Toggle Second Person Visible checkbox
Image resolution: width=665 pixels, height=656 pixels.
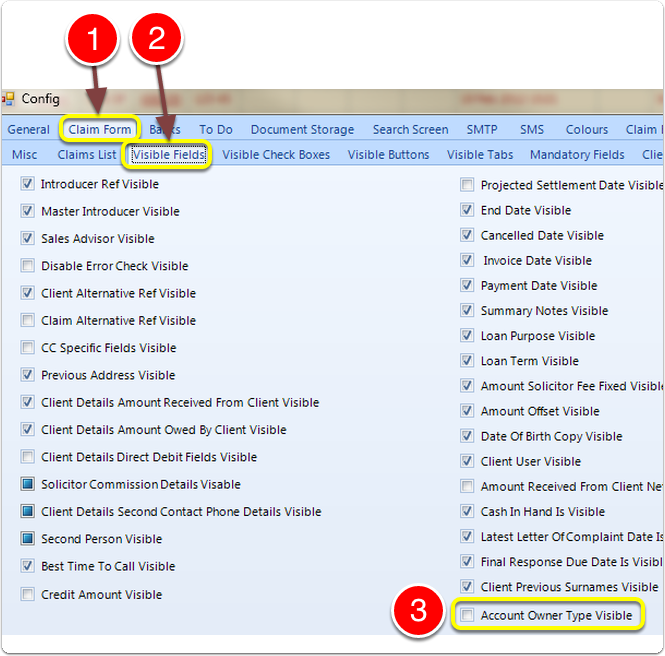coord(28,538)
